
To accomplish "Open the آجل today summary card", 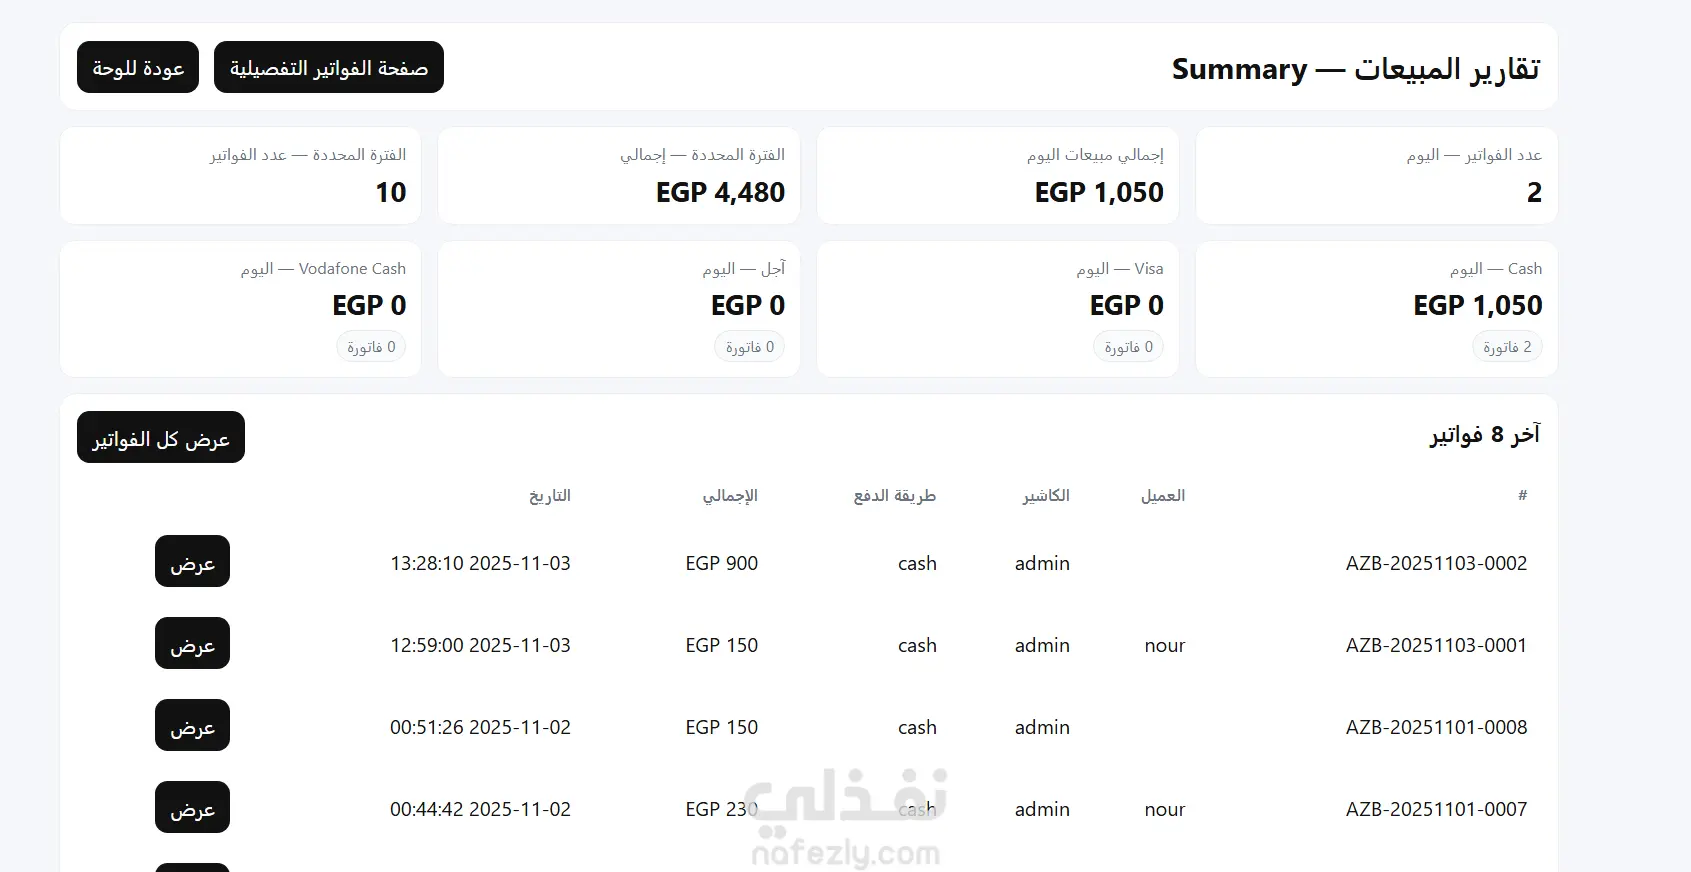I will 618,308.
